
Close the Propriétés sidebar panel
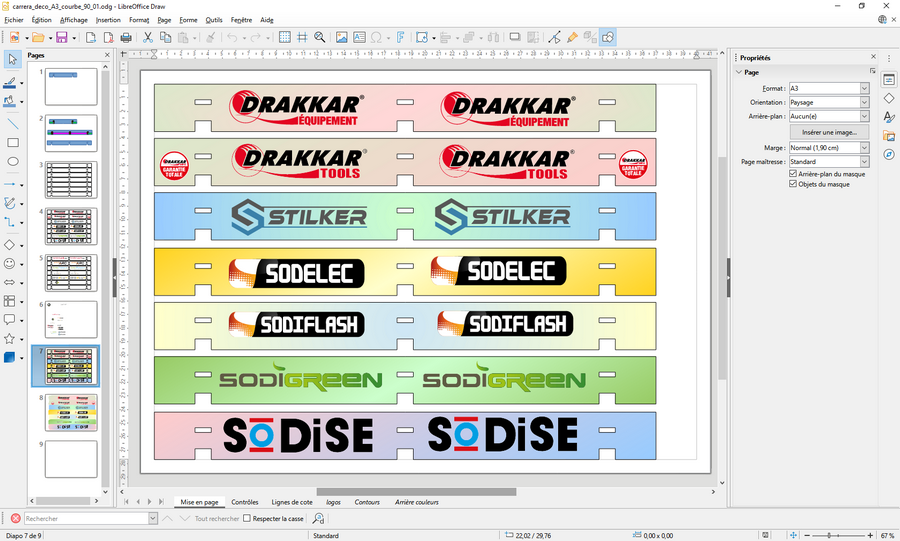(x=873, y=57)
